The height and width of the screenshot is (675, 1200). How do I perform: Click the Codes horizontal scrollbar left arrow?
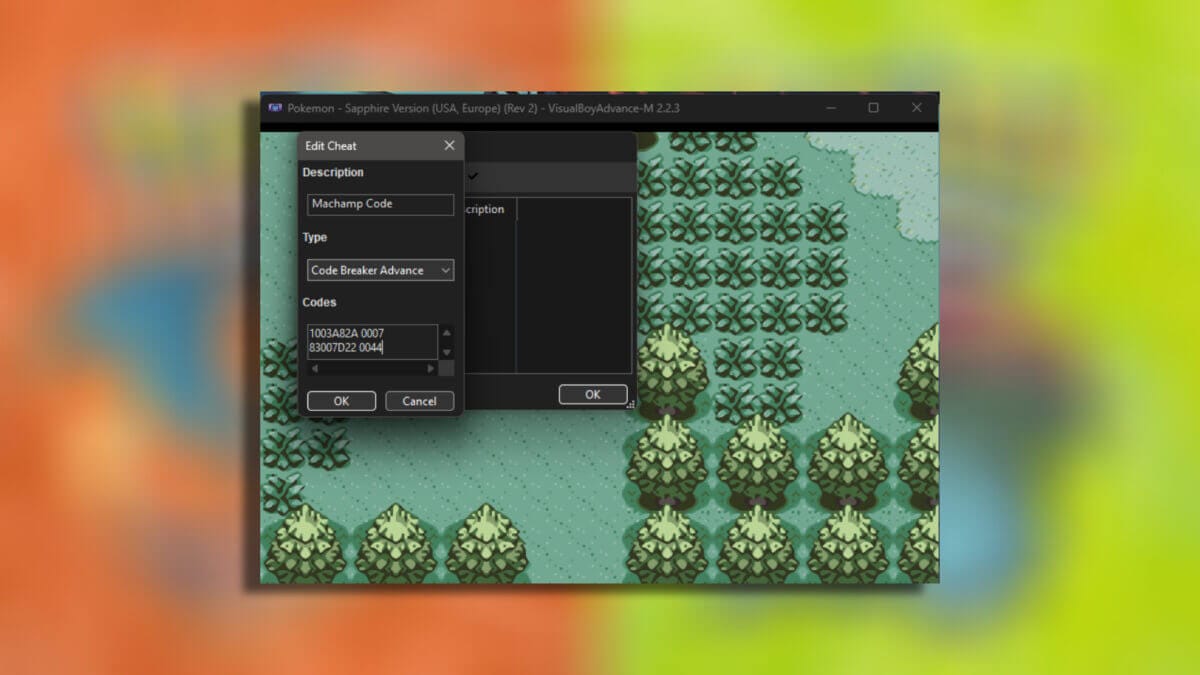pyautogui.click(x=315, y=368)
